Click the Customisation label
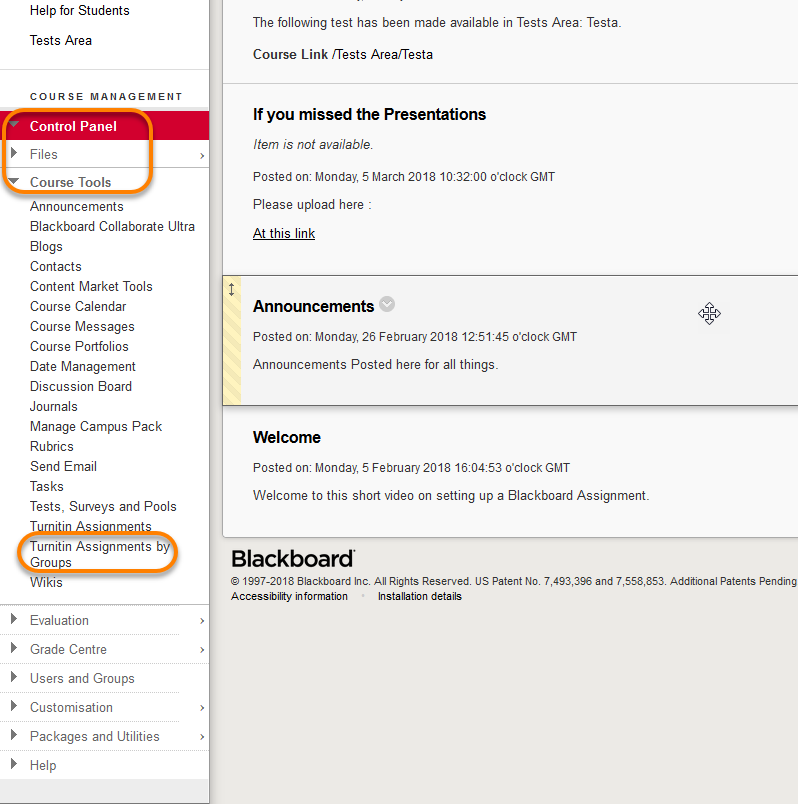The image size is (798, 804). [71, 707]
